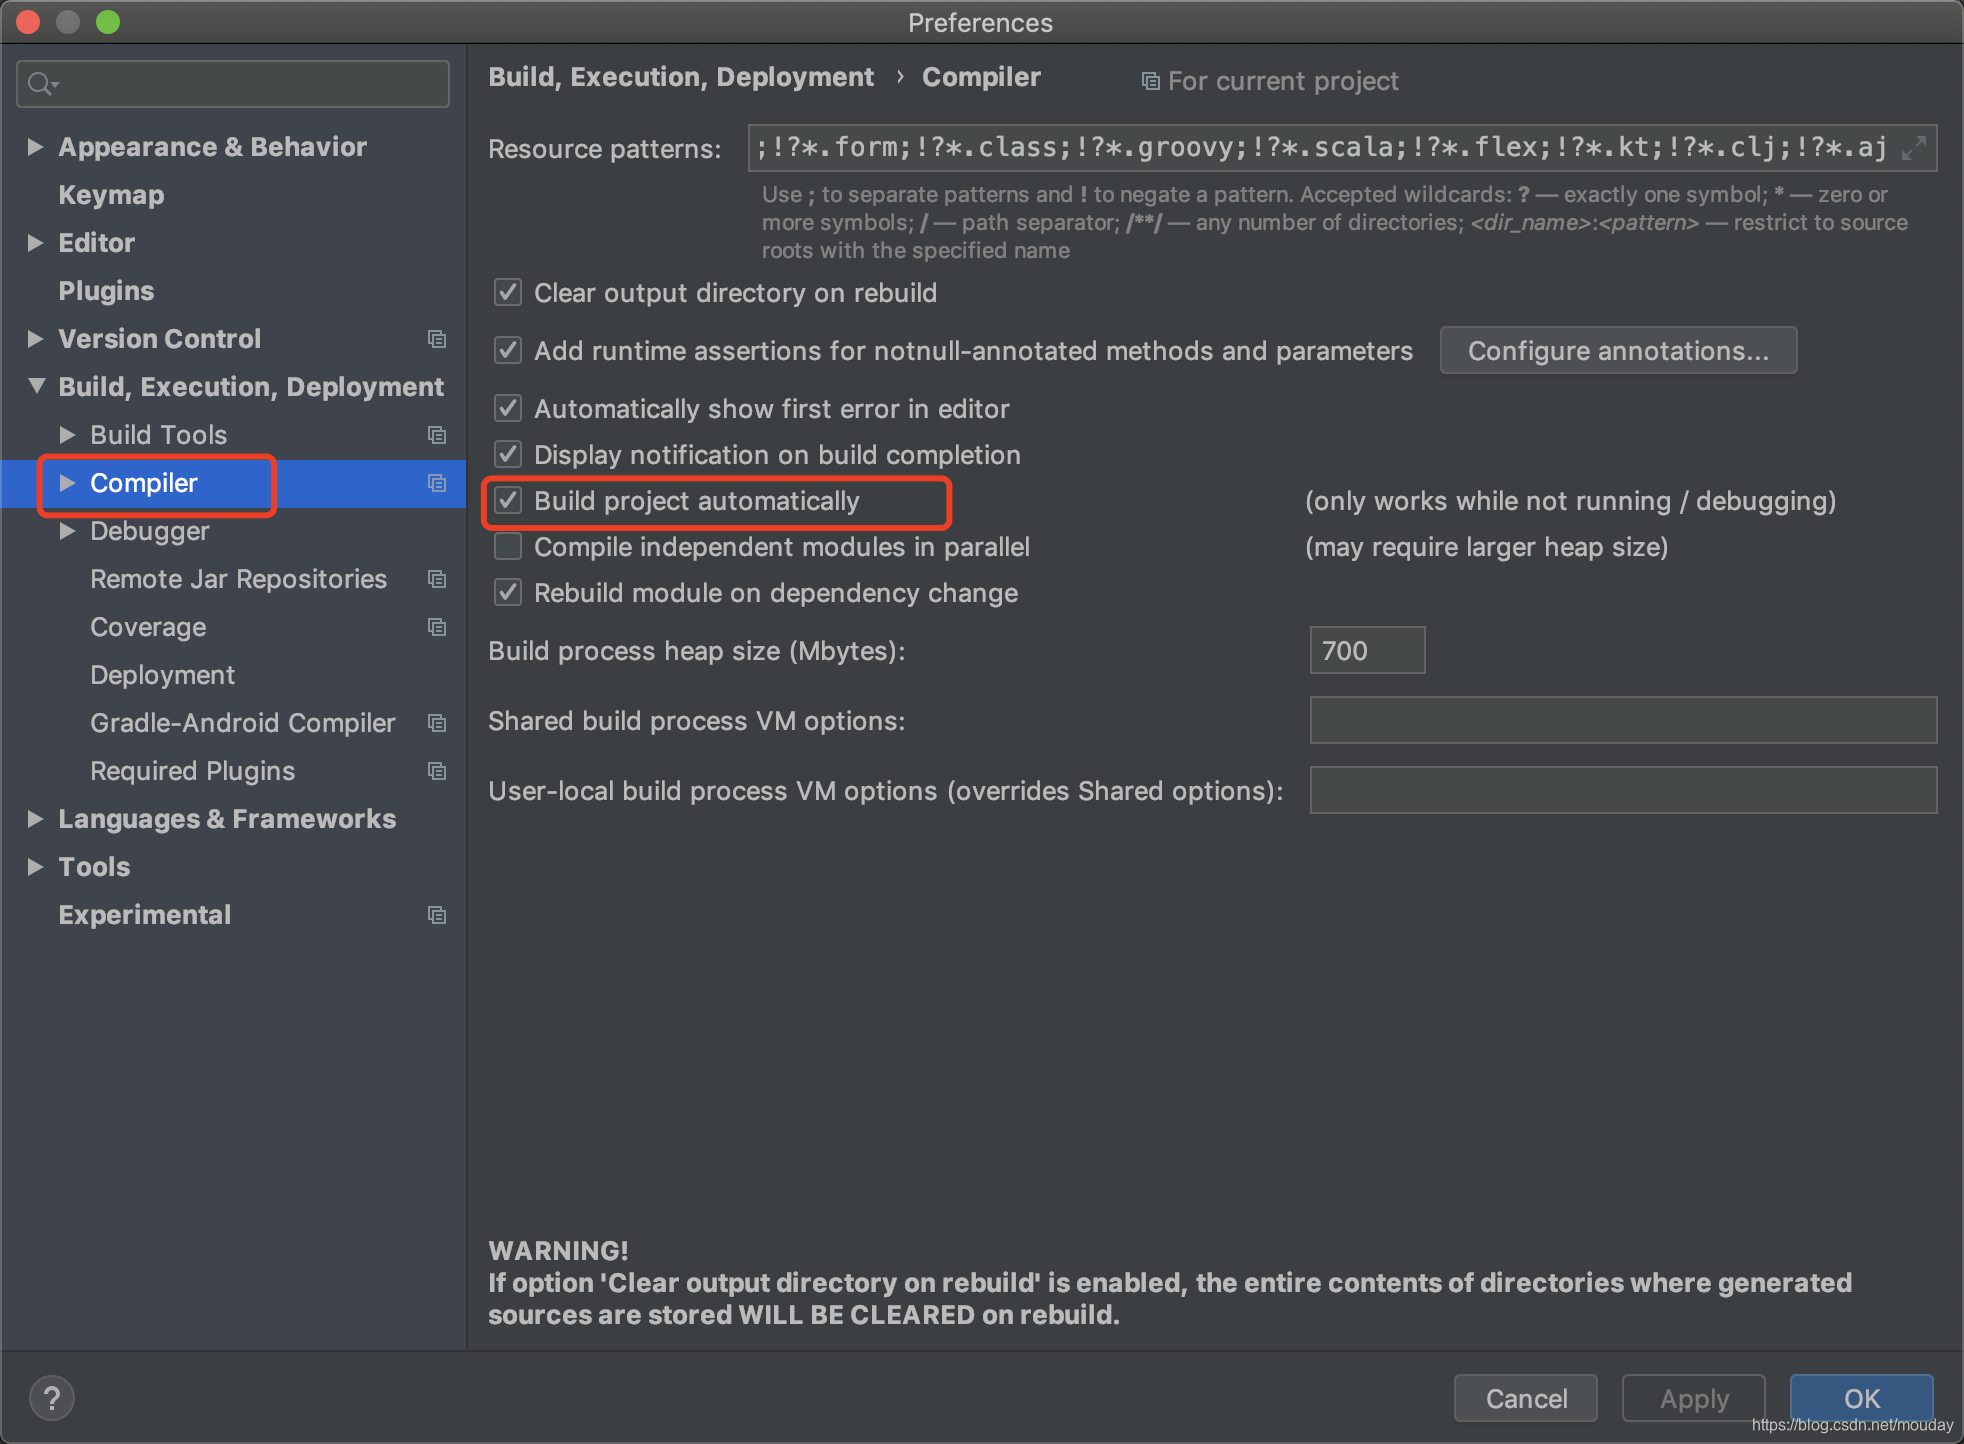Screen dimensions: 1964x1444
Task: Click Build process heap size field
Action: (x=1366, y=651)
